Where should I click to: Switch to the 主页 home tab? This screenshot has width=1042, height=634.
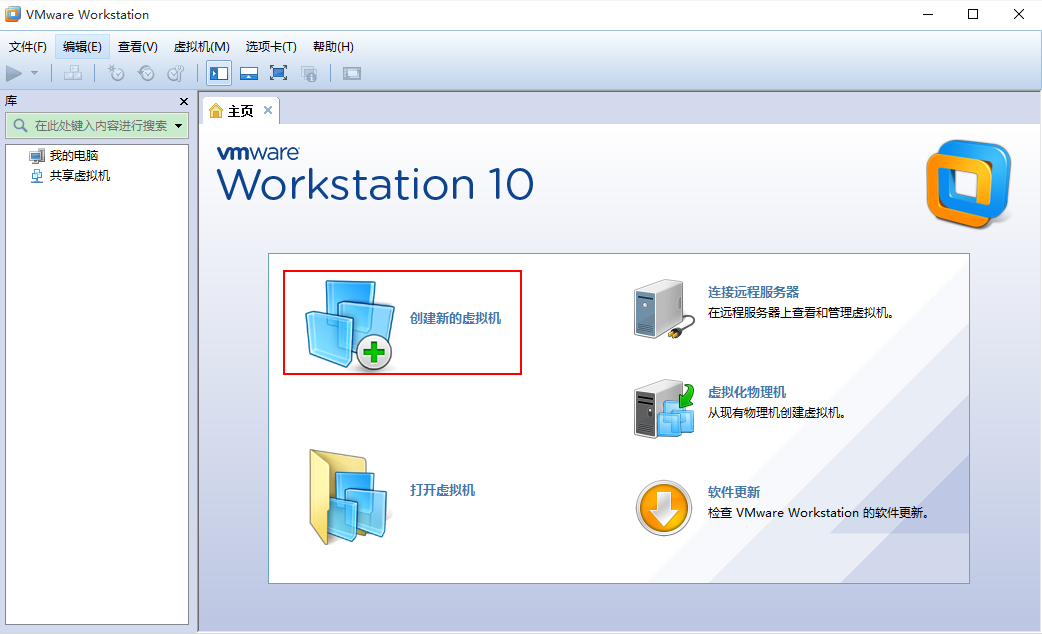(241, 111)
